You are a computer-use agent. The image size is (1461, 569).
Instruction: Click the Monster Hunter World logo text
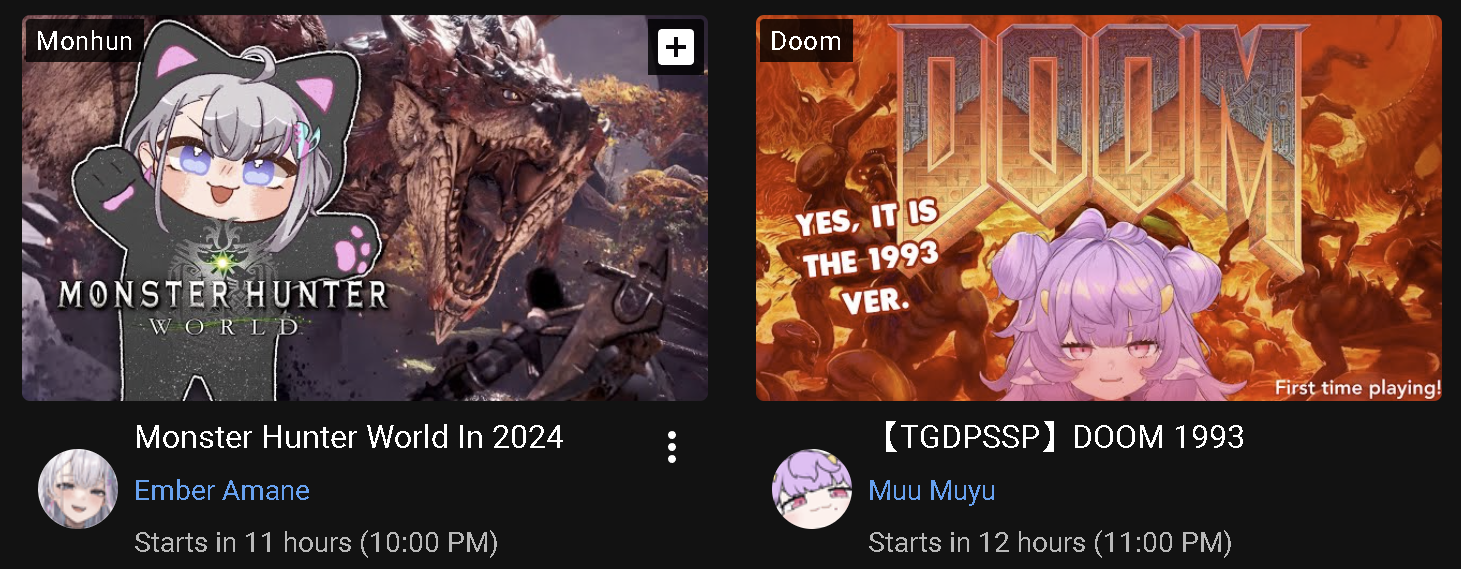222,303
